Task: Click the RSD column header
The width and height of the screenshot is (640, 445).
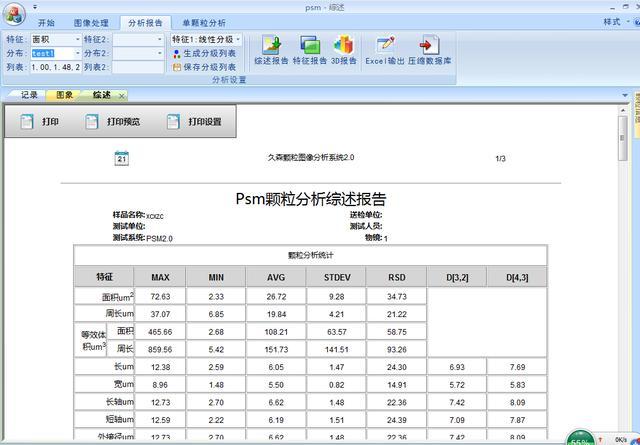Action: pos(397,277)
